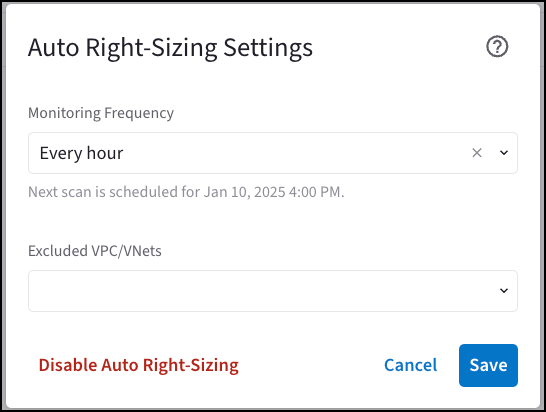This screenshot has width=546, height=412.
Task: Save the Auto Right-Sizing settings
Action: (488, 365)
